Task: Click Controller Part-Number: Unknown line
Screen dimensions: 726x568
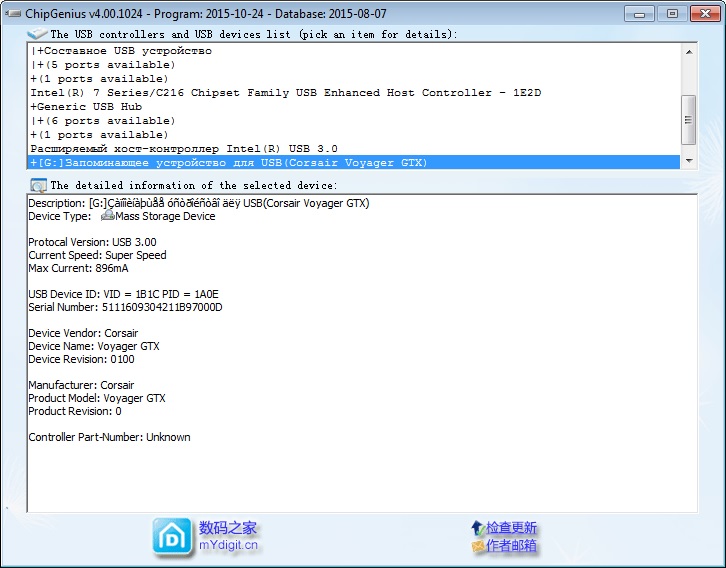Action: (109, 437)
